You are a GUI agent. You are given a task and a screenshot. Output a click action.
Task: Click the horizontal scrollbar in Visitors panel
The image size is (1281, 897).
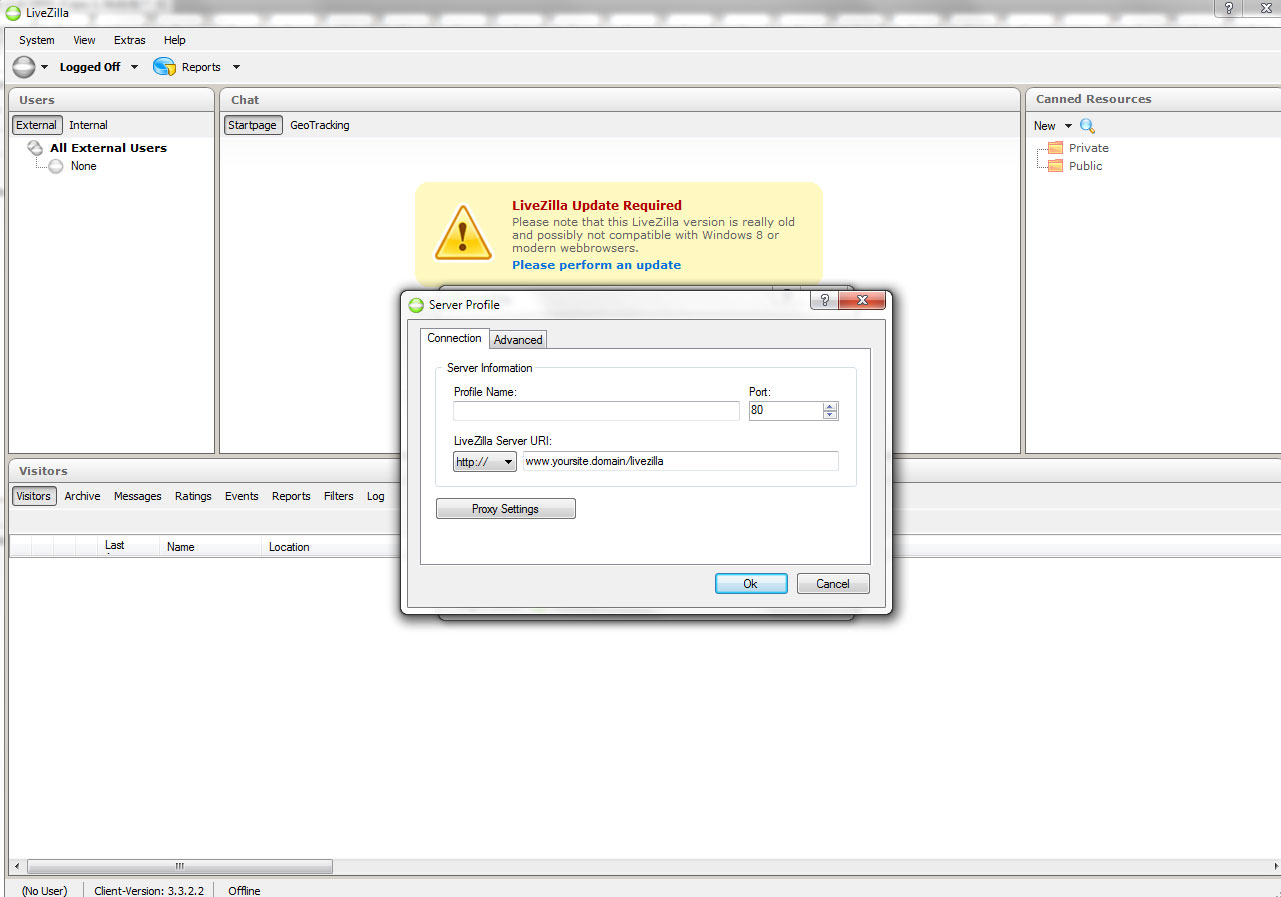click(x=180, y=867)
